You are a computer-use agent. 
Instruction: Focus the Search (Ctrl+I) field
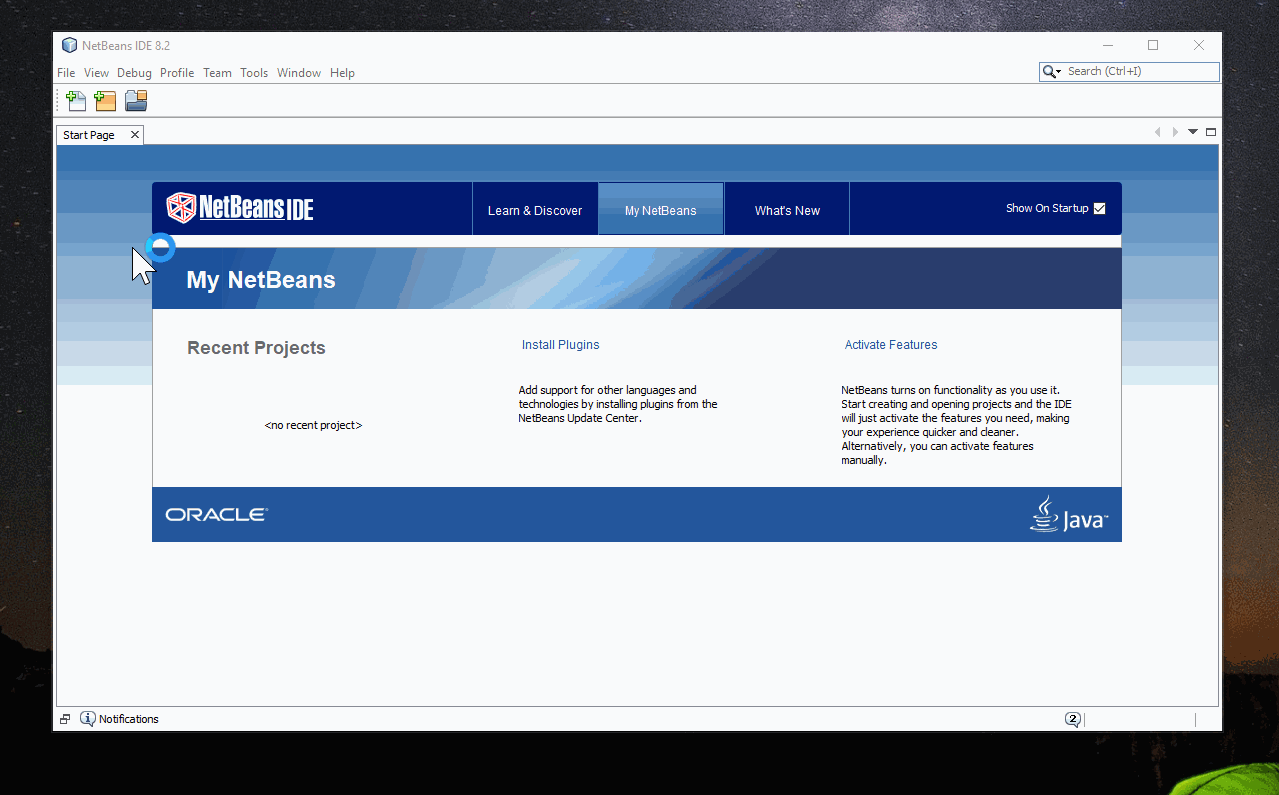click(x=1141, y=72)
